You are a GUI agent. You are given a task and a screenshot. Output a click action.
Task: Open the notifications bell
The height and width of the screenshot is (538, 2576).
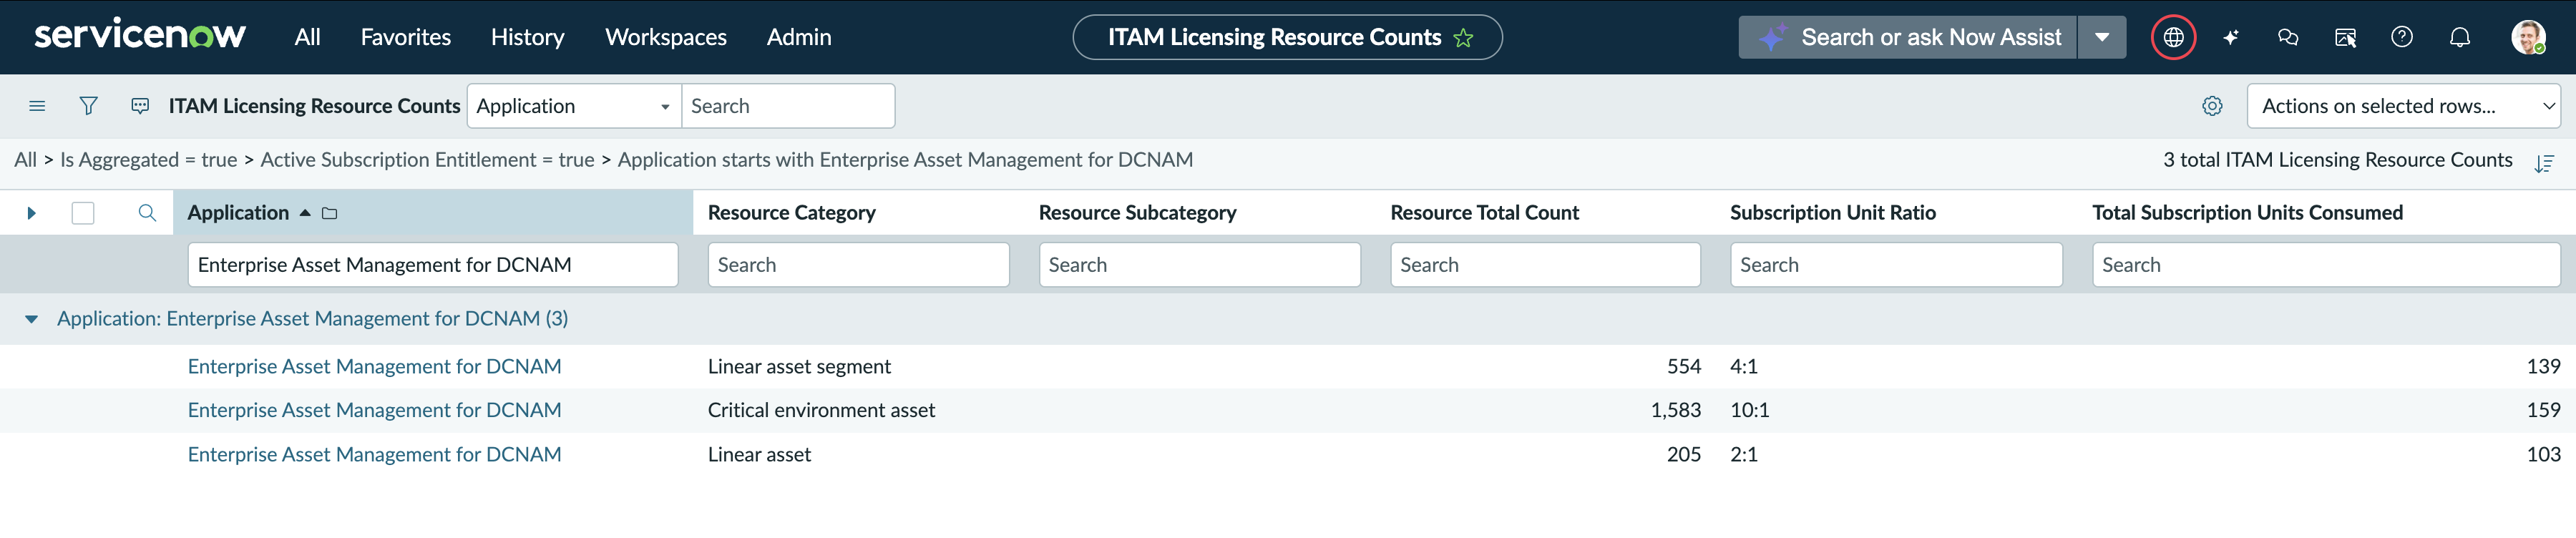pos(2460,38)
